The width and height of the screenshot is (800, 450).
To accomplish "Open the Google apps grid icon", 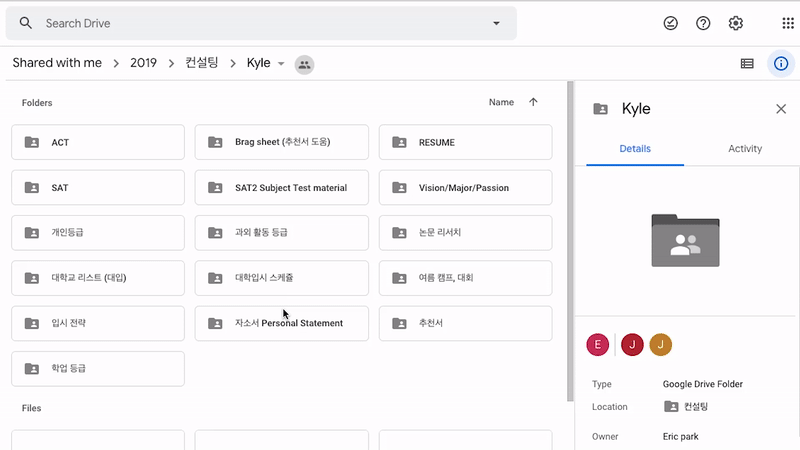I will (x=788, y=23).
